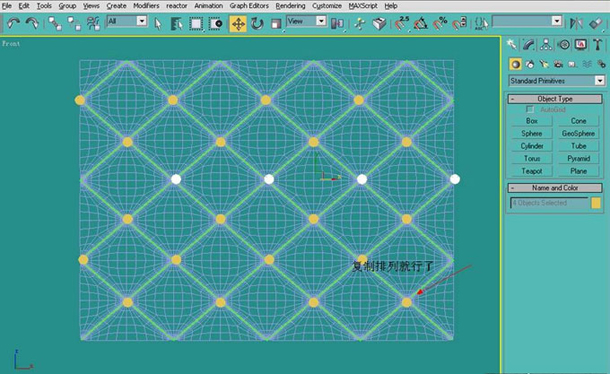Open the Rendering menu
Image resolution: width=610 pixels, height=374 pixels.
290,6
